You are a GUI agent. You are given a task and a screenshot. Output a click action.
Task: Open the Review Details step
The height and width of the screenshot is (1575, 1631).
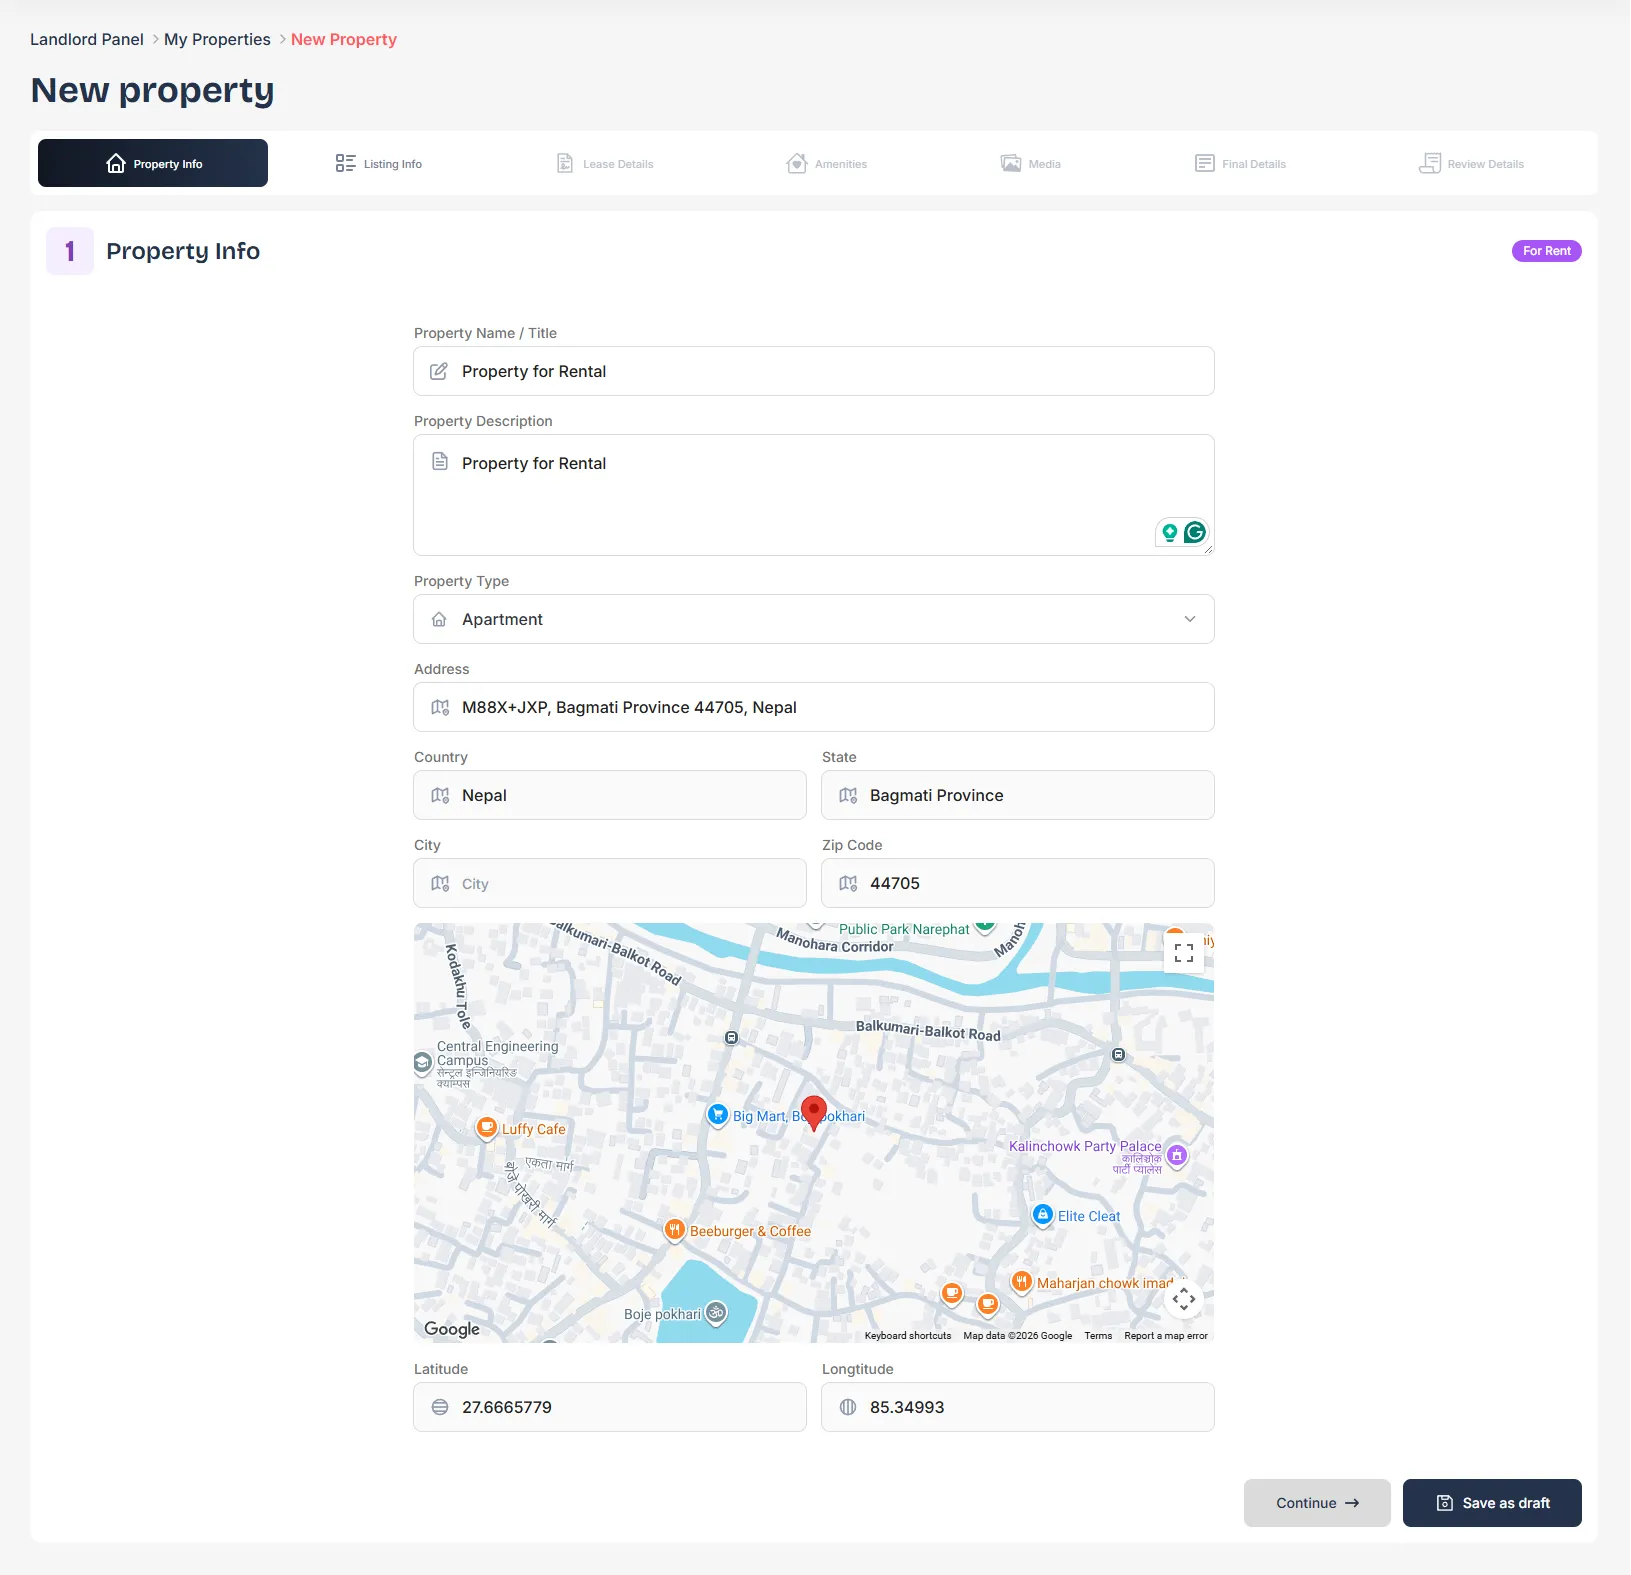[1471, 164]
